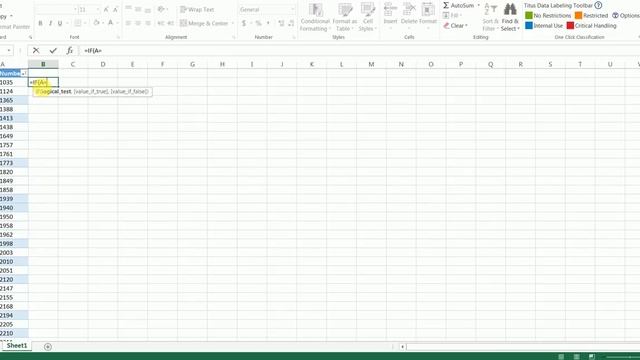Apply Percent Style number format
This screenshot has width=640, height=360.
(258, 23)
